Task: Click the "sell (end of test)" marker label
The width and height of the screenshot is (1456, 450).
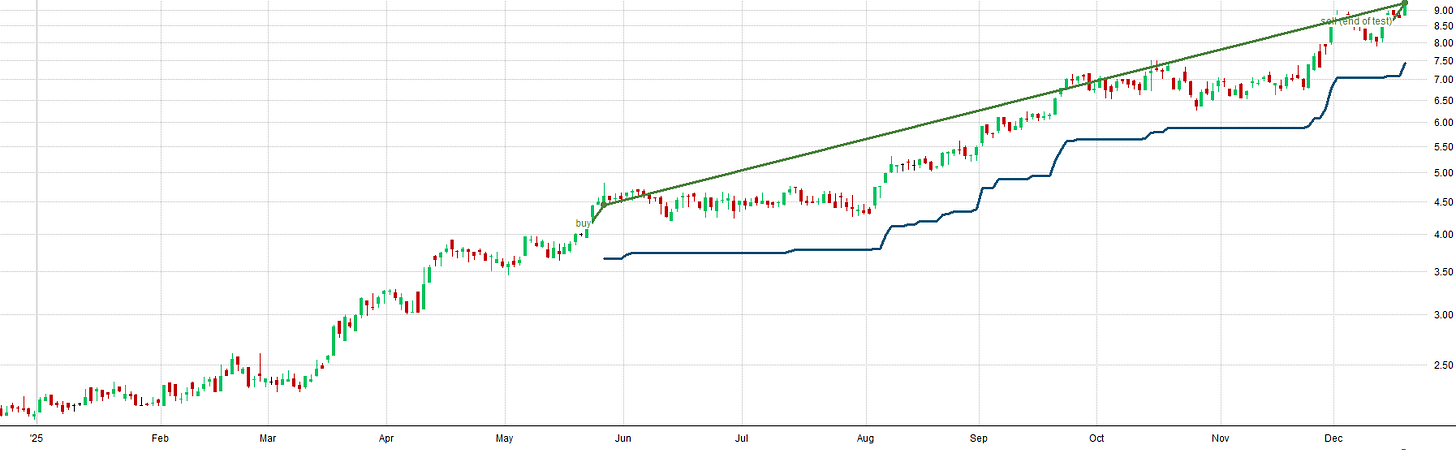Action: 1356,20
